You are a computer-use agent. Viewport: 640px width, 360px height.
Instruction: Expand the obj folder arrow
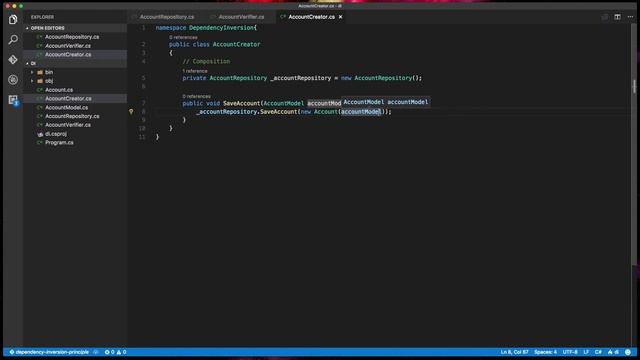point(32,81)
